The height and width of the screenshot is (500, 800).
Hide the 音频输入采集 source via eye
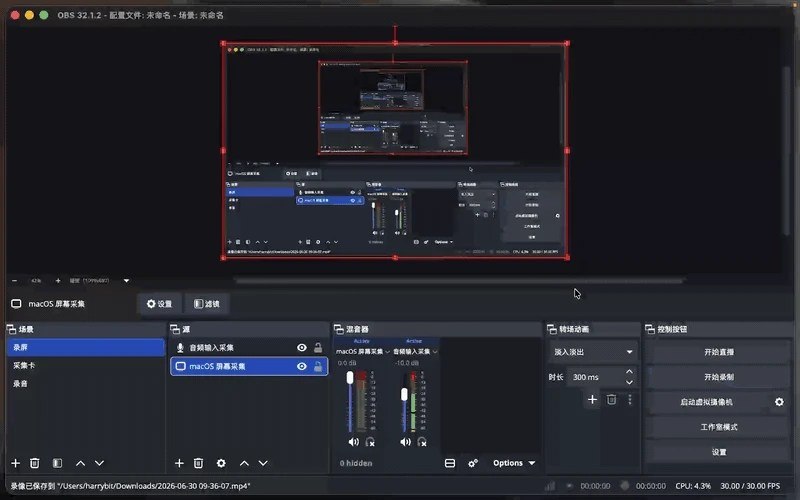pos(302,347)
